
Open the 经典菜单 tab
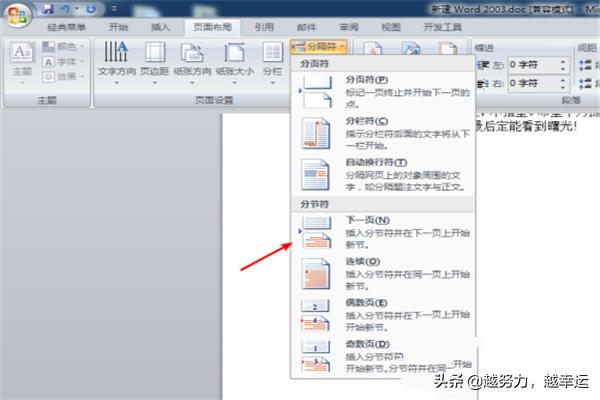point(66,27)
